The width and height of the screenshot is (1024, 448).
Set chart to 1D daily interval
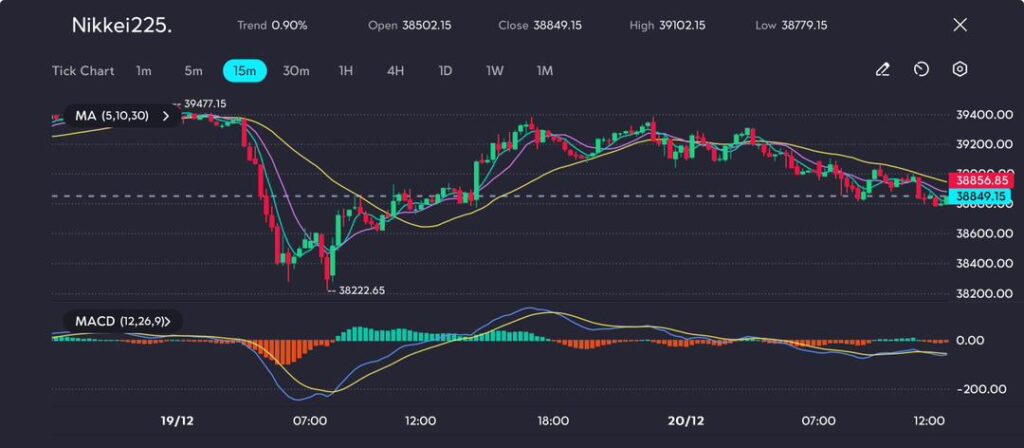coord(445,71)
